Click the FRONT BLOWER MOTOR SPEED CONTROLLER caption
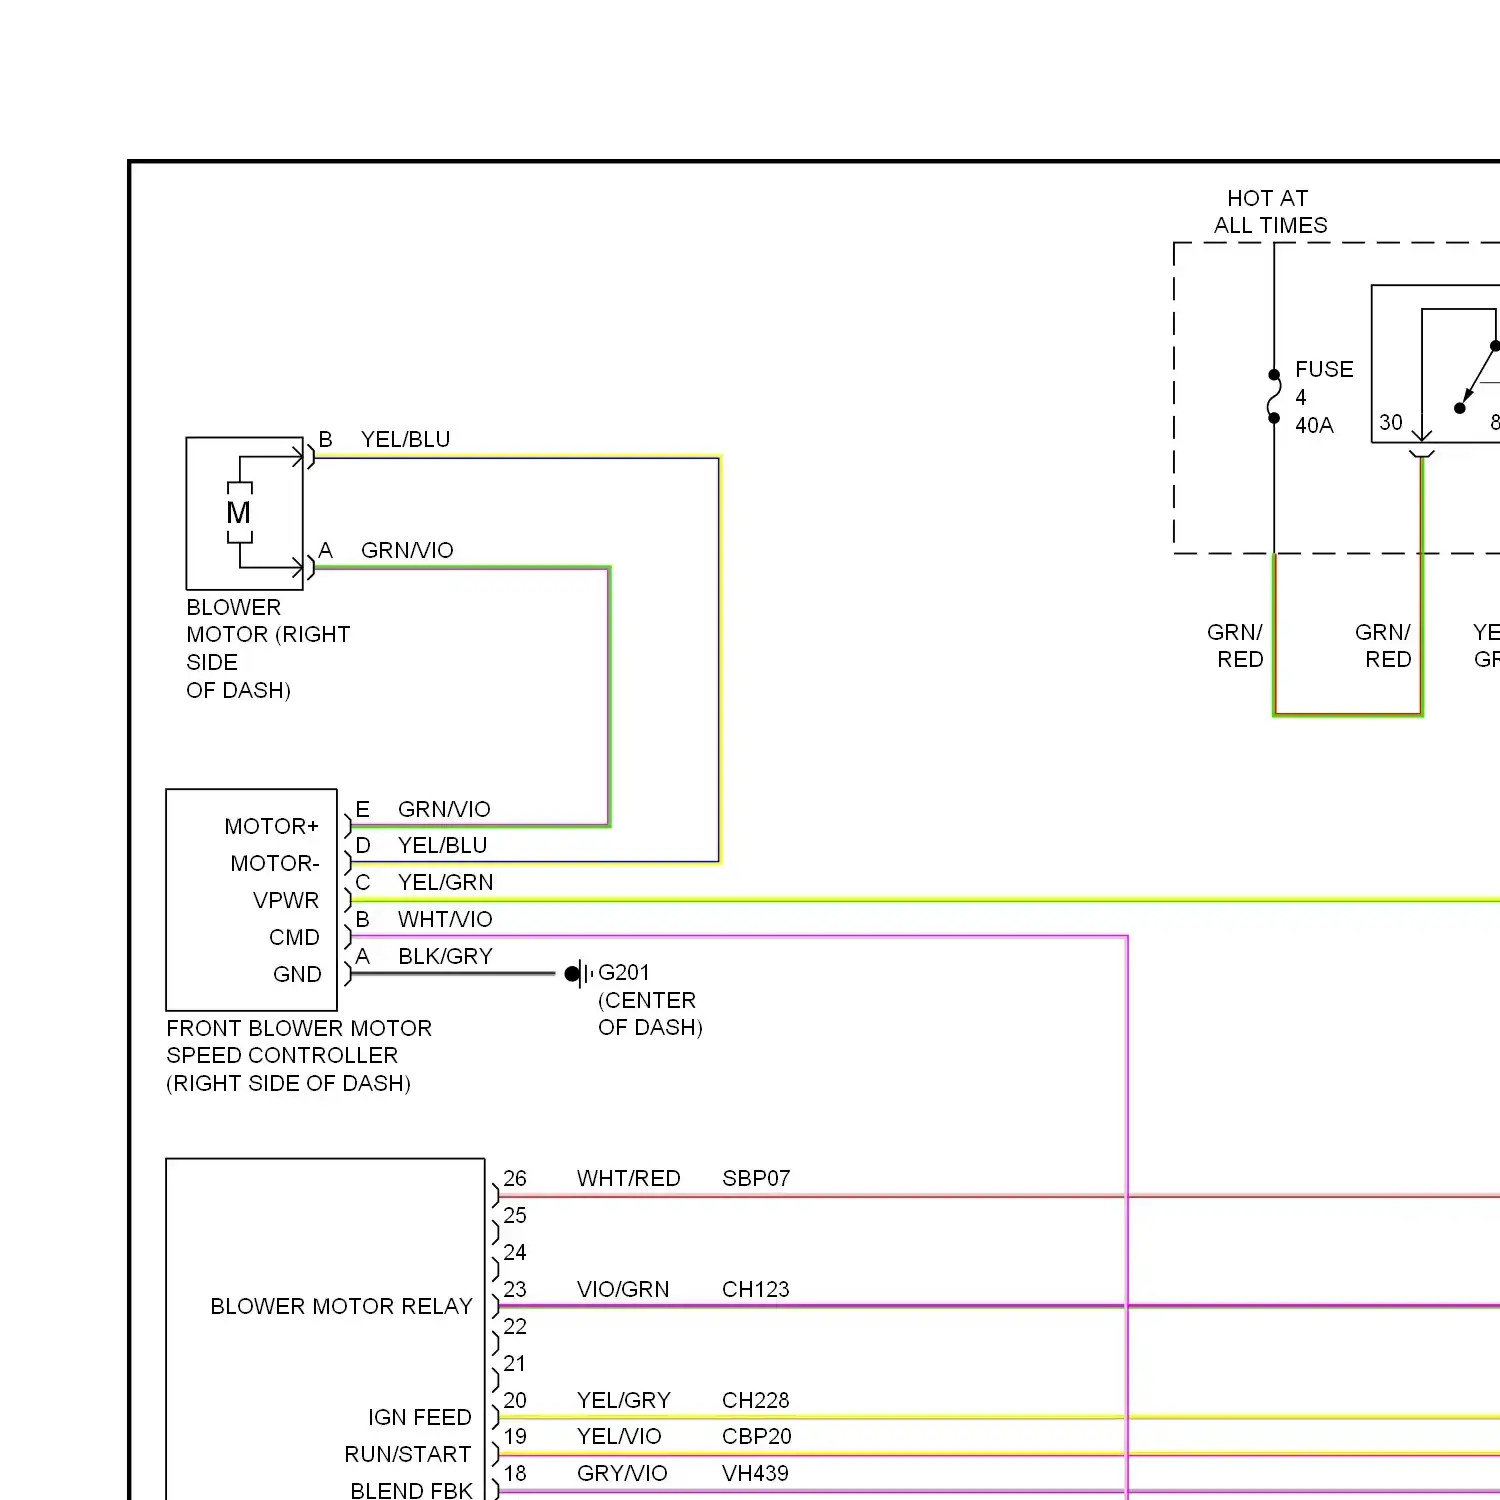The image size is (1500, 1500). pos(299,1056)
